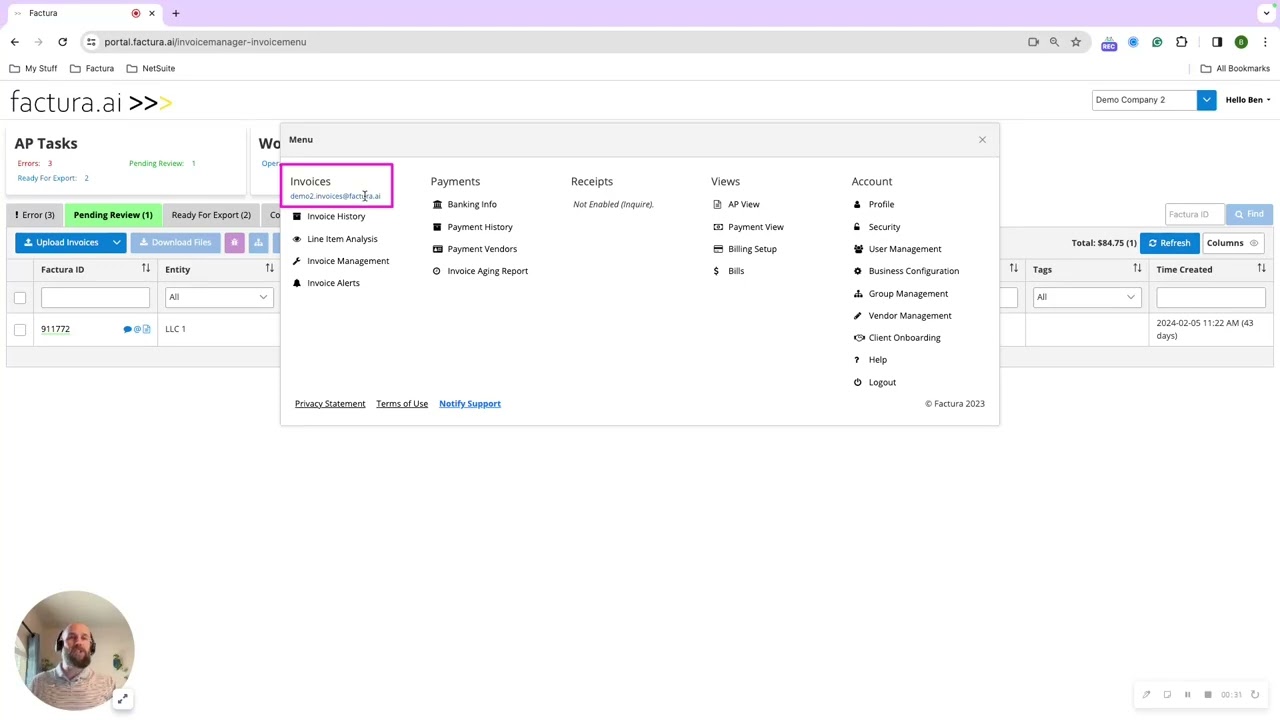Open the Tags filter dropdown
1280x720 pixels.
[1086, 297]
